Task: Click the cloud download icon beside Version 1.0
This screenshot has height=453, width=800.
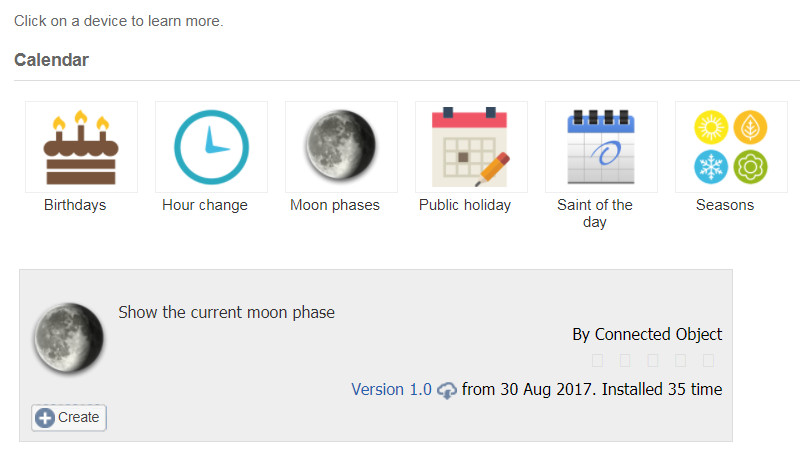Action: click(446, 390)
